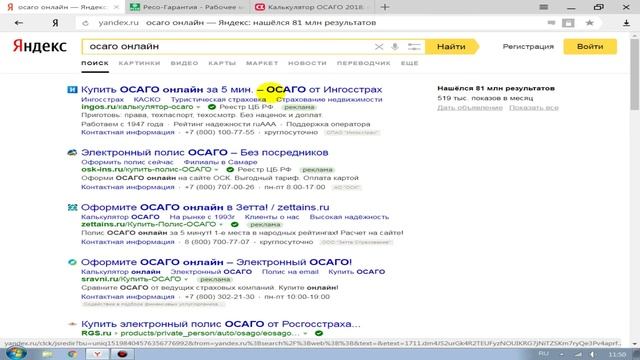Open the Филиалы в Самаре sitelink
Screen dimensions: 640x360
coord(220,162)
